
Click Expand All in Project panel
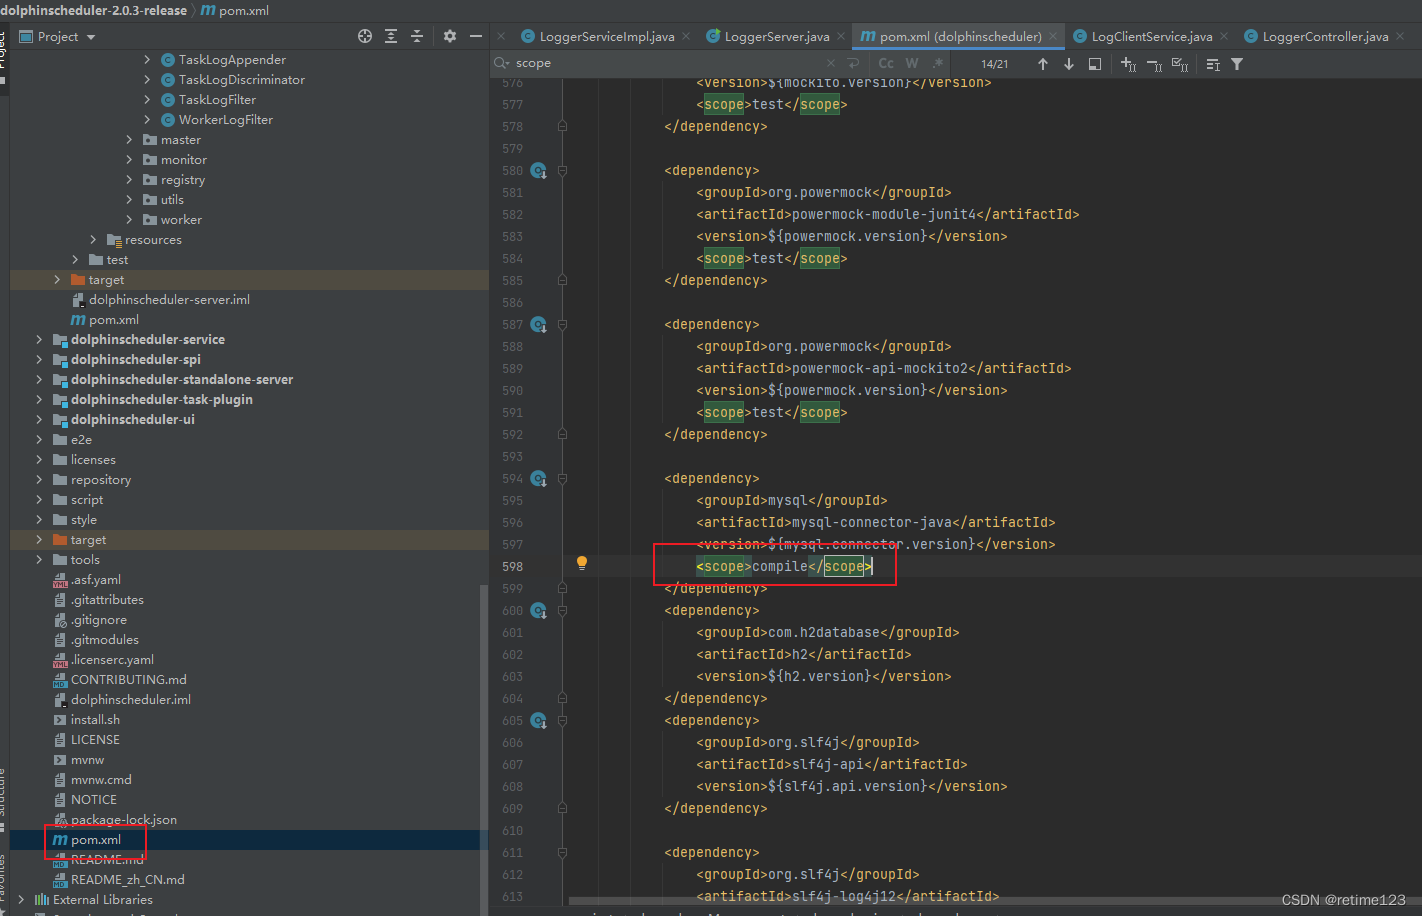pos(391,36)
